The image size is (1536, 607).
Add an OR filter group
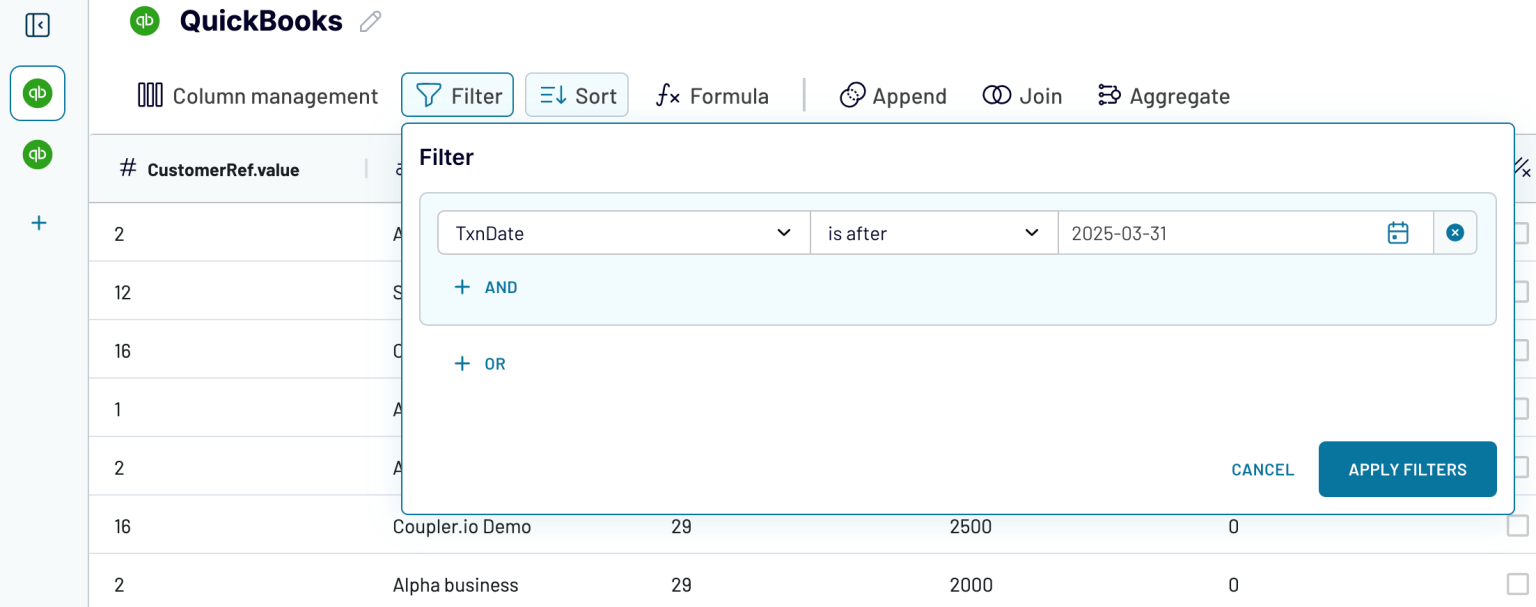480,363
